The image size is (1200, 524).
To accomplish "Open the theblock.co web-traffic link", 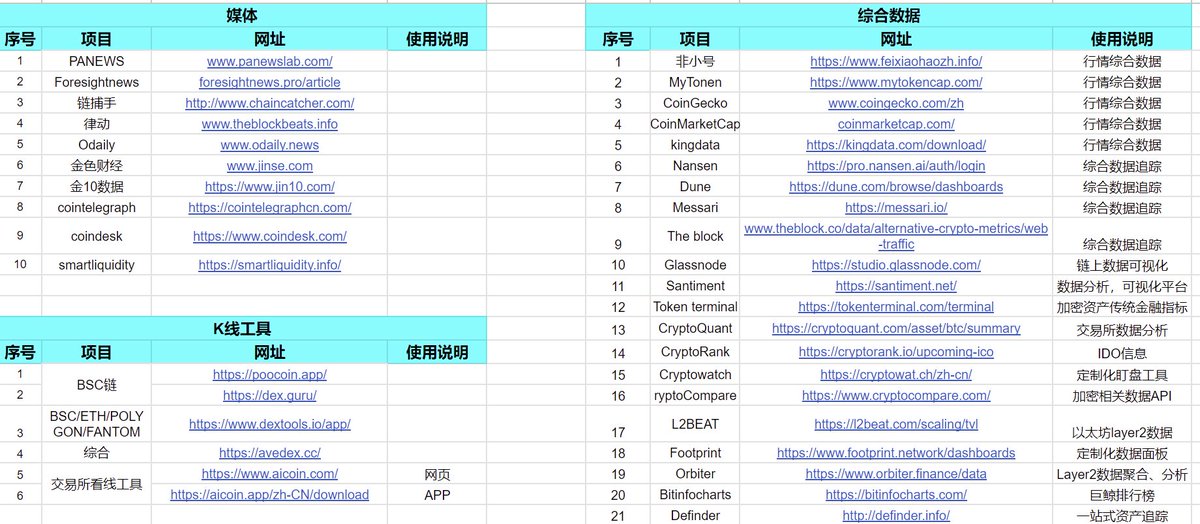I will tap(896, 237).
